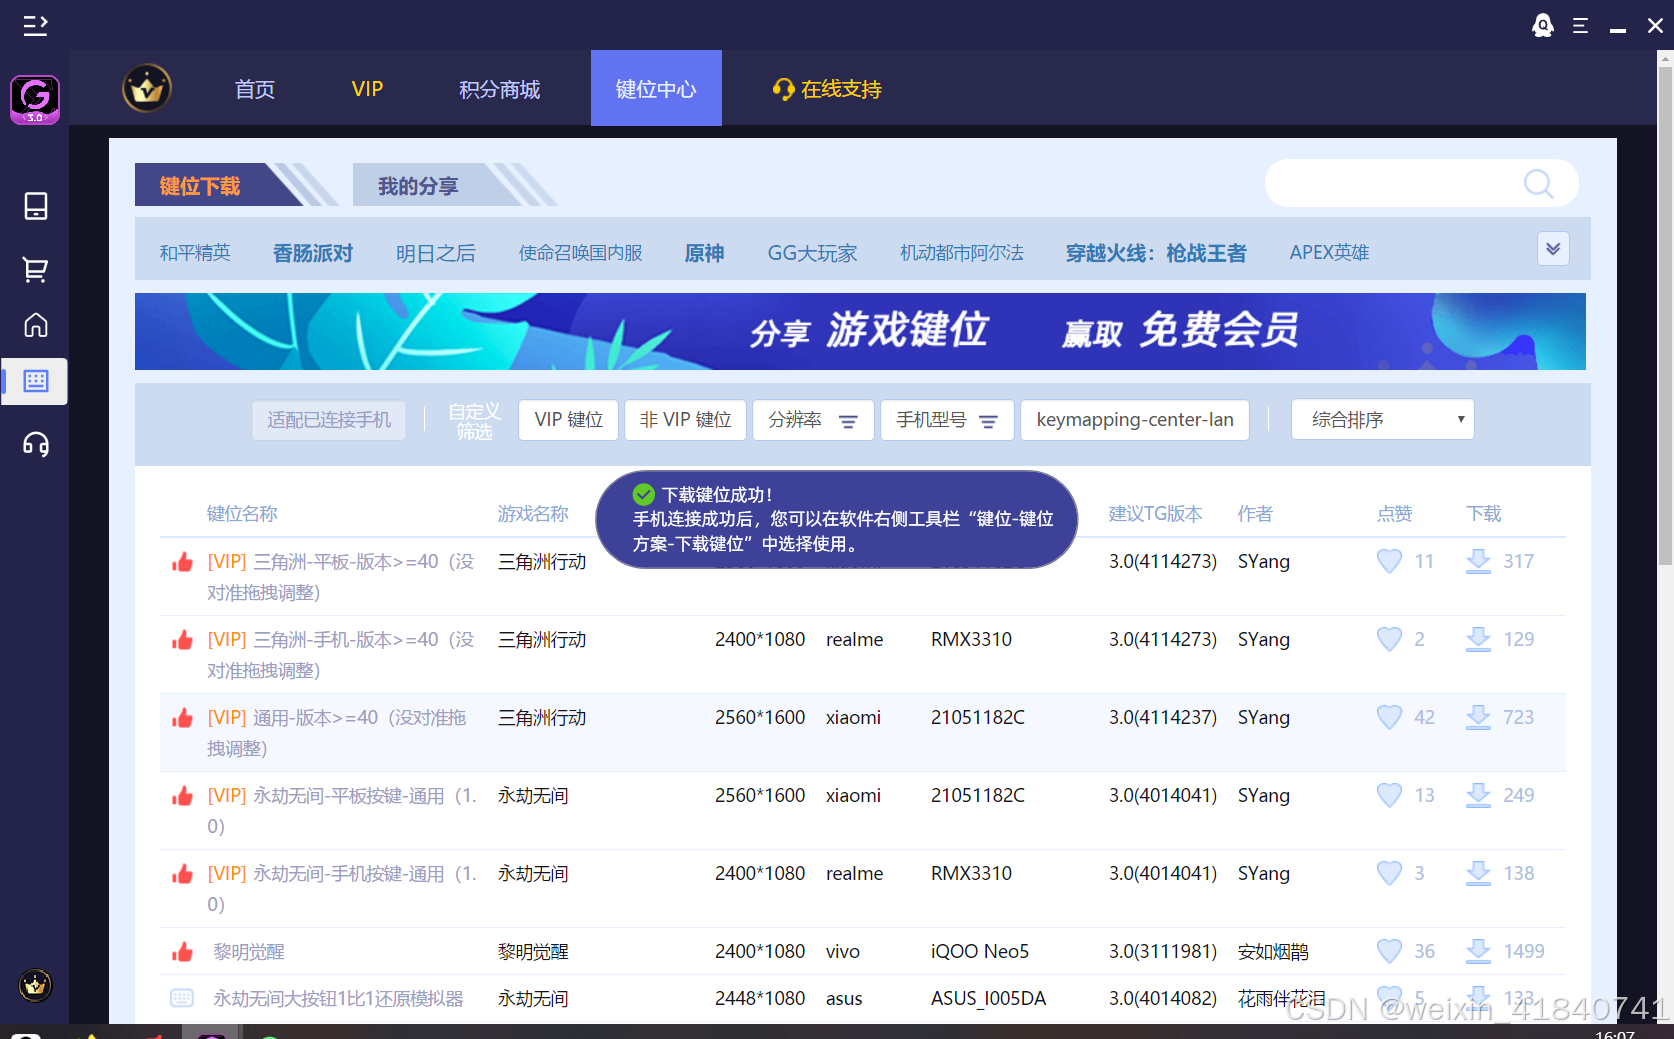Filter by game 和平精英

(x=195, y=253)
